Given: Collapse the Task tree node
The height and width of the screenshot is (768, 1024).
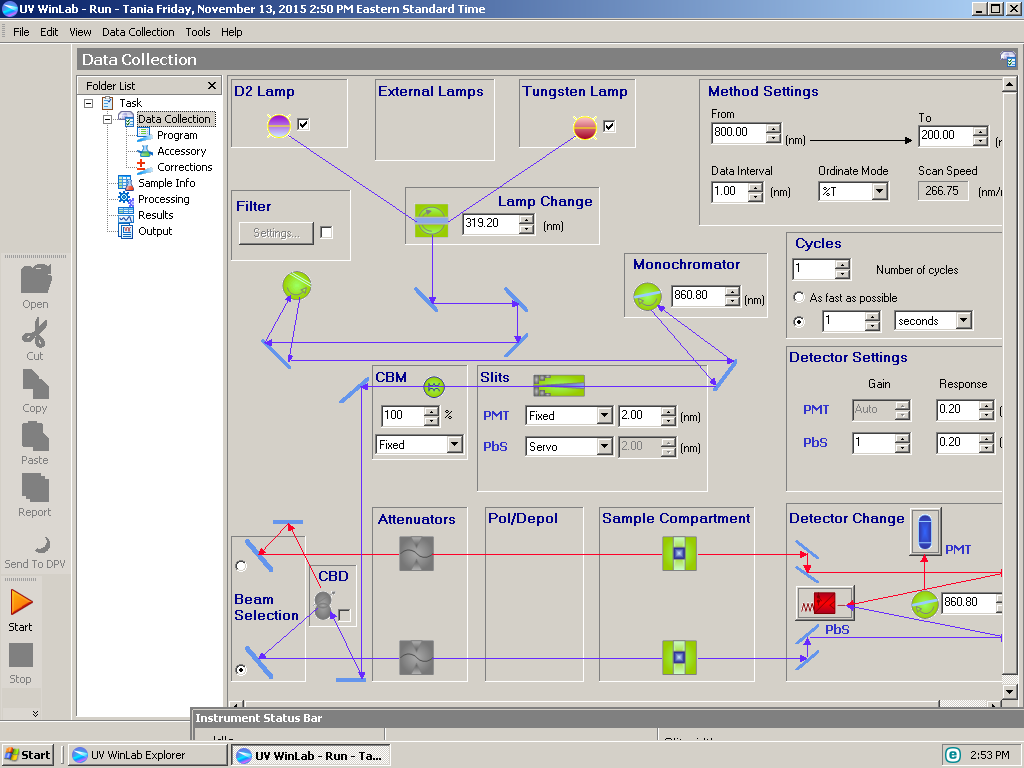Looking at the screenshot, I should point(89,103).
